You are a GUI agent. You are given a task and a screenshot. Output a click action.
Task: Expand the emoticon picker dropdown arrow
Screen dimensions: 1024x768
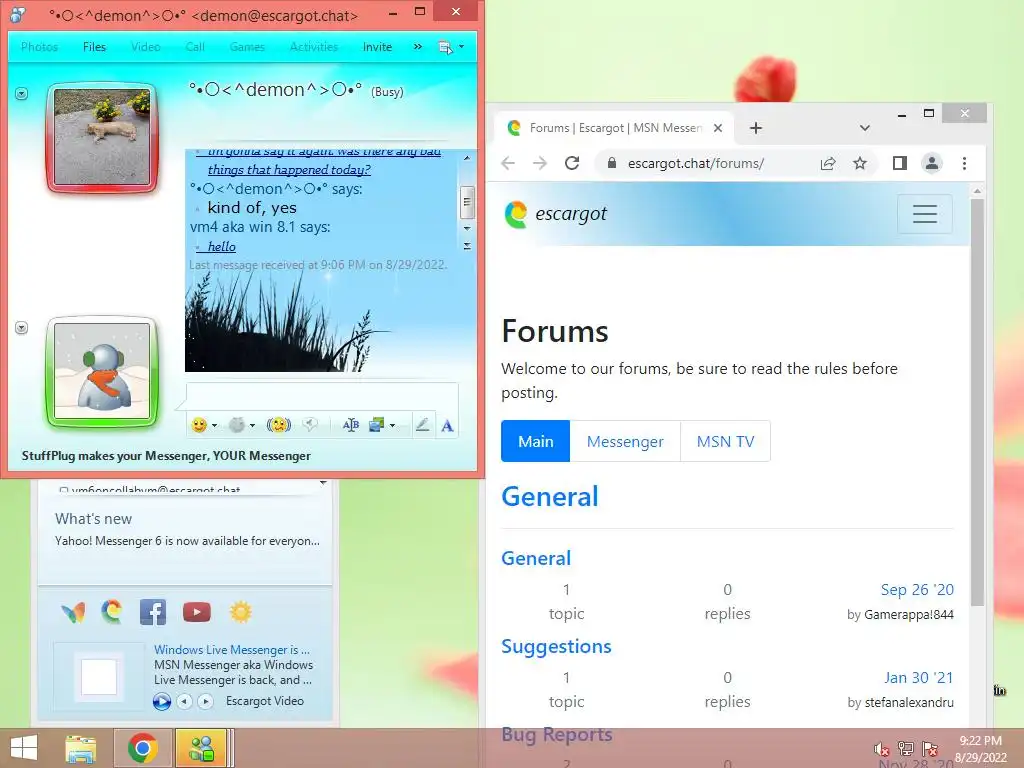point(214,425)
